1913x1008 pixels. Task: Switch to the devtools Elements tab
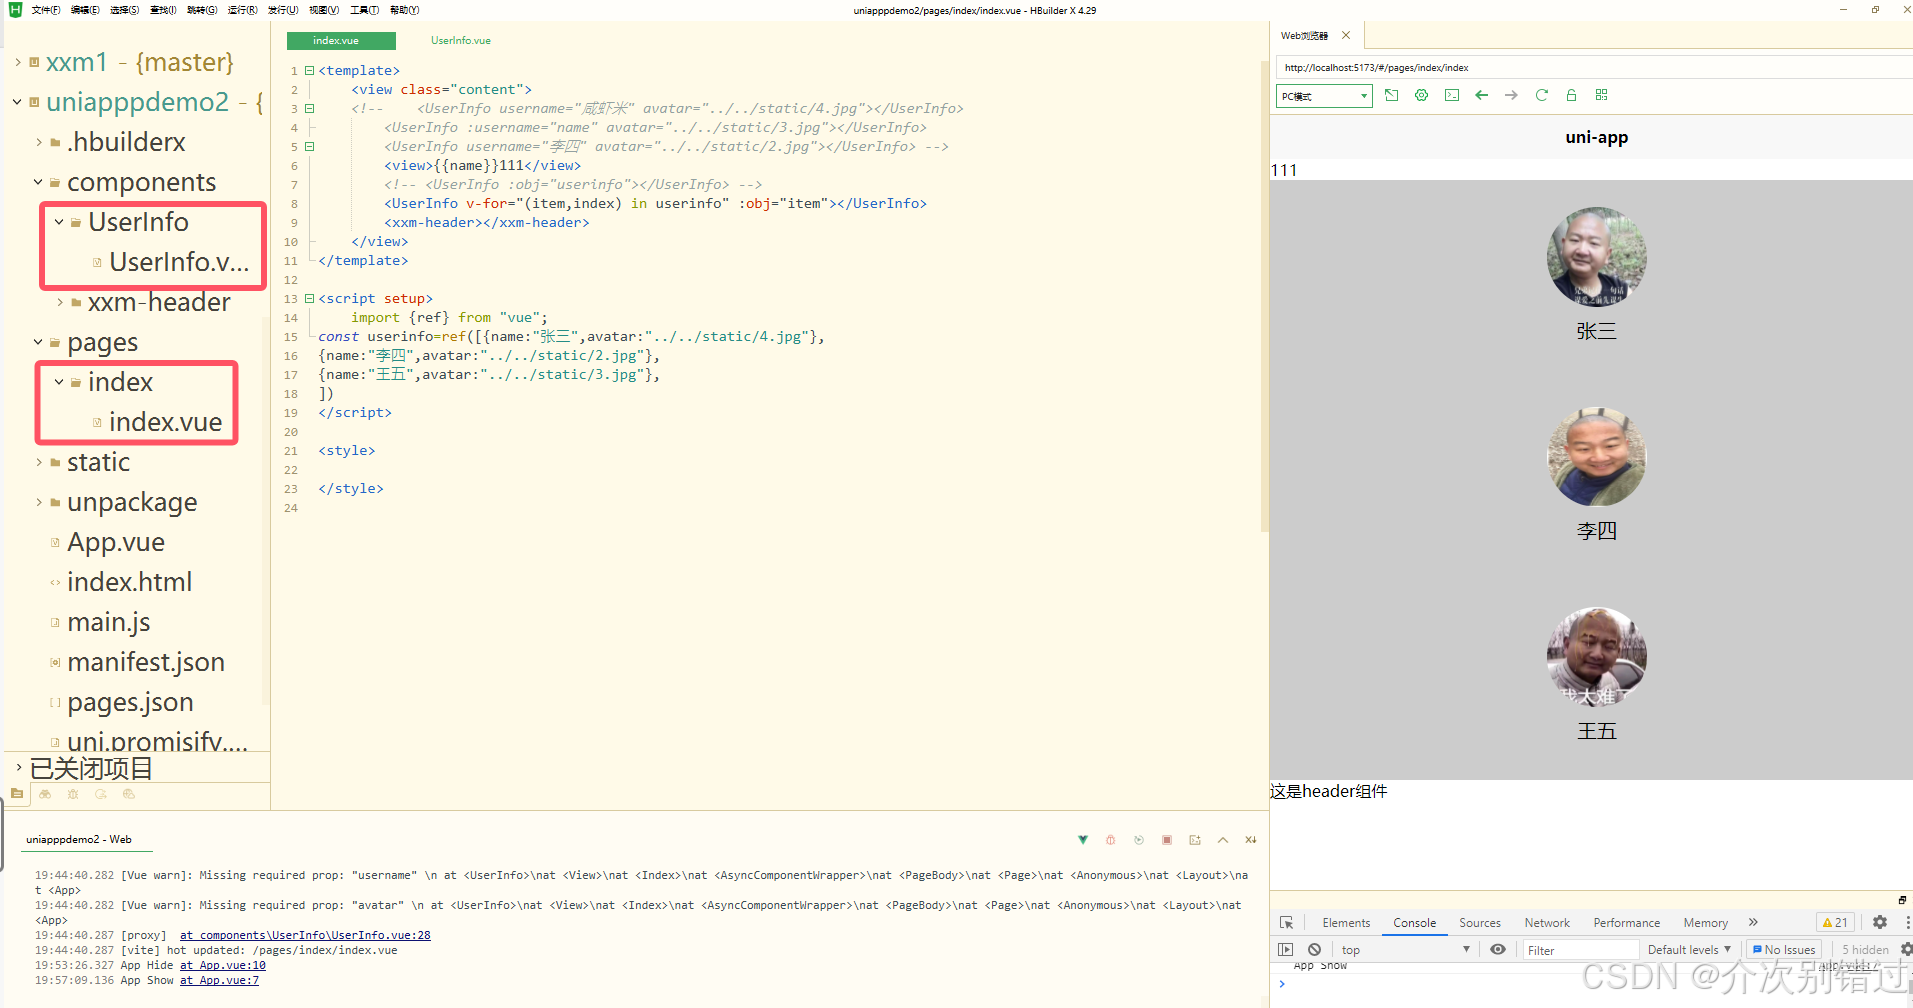[x=1346, y=923]
